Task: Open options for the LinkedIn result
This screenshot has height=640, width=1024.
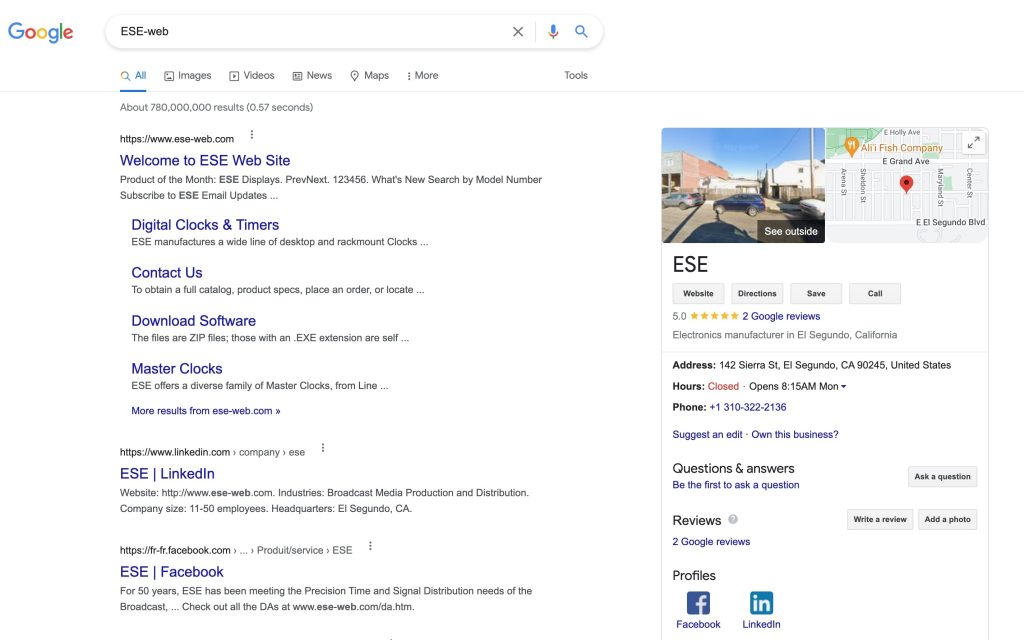Action: pos(323,448)
